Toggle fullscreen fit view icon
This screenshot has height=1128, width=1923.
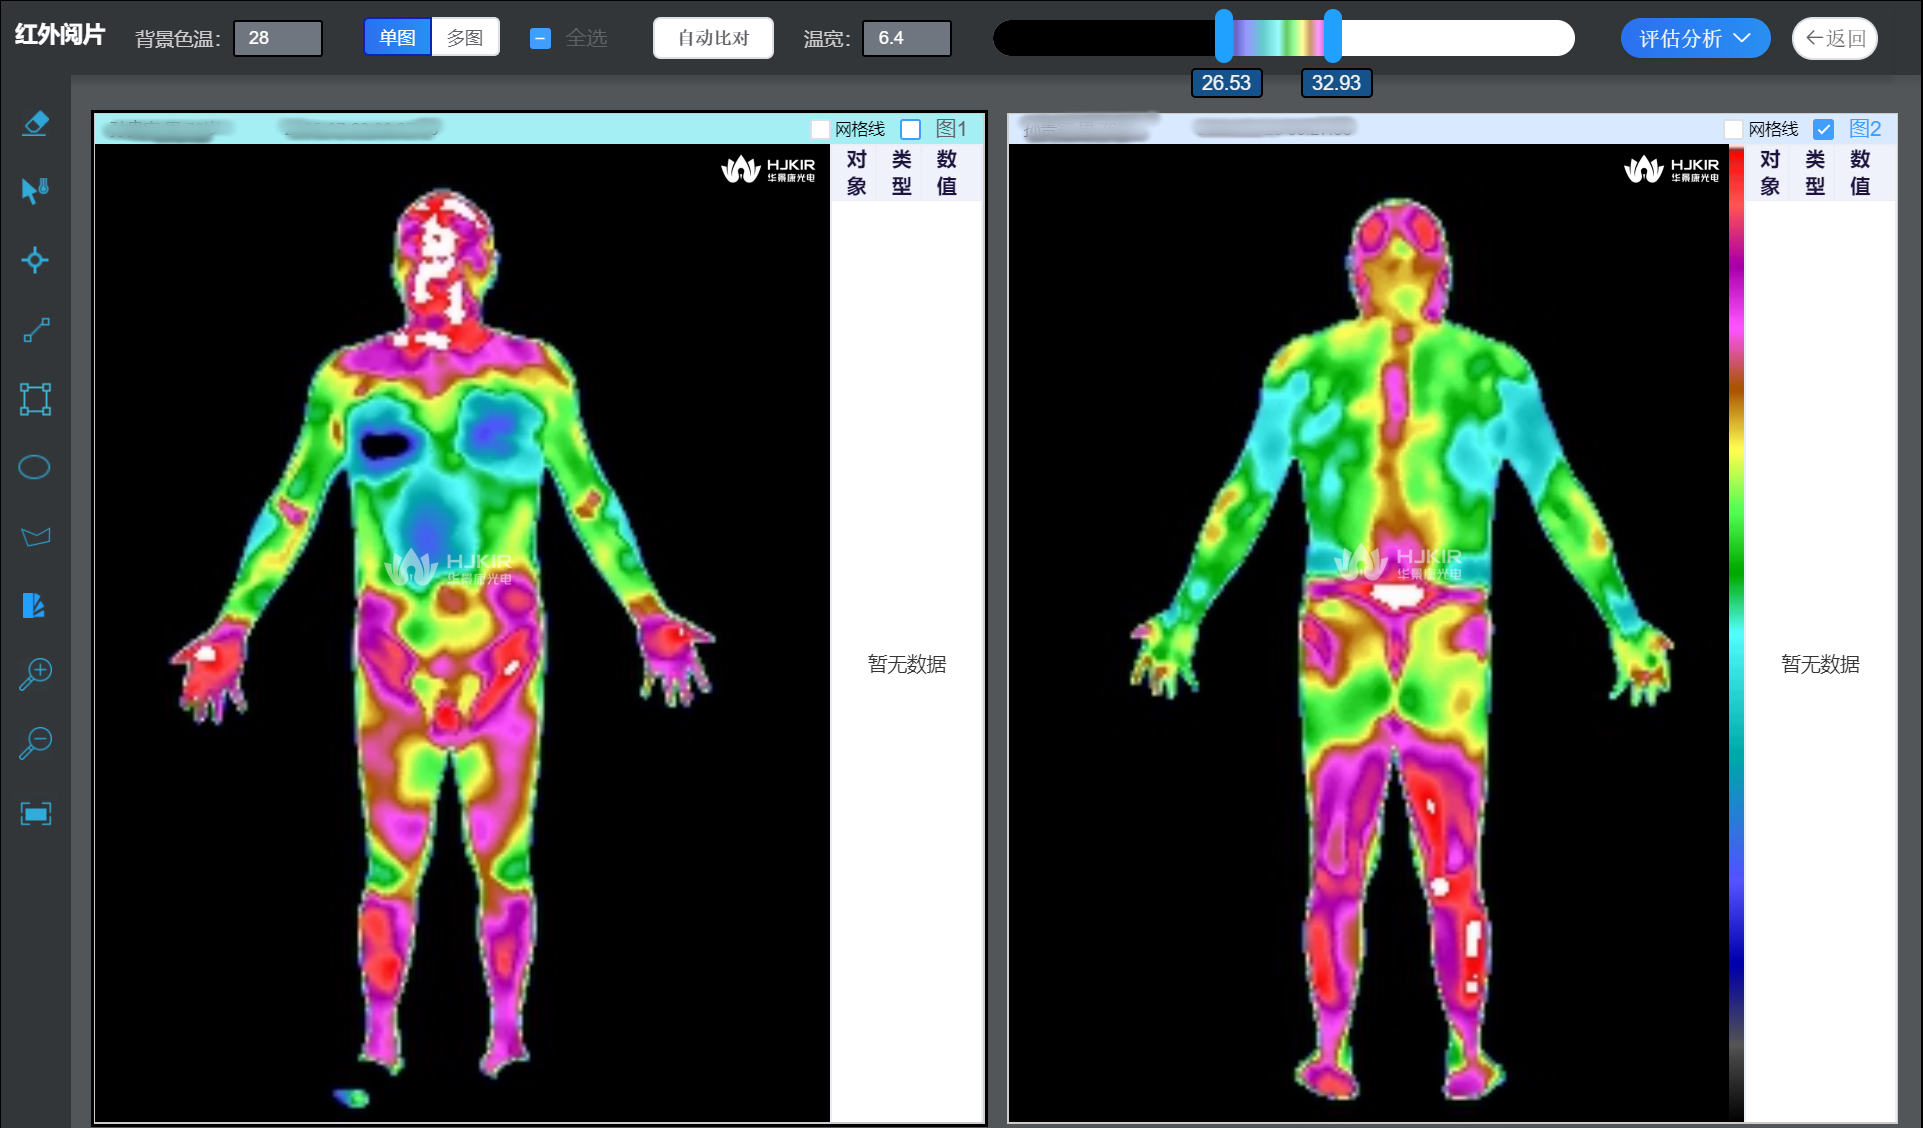click(36, 813)
